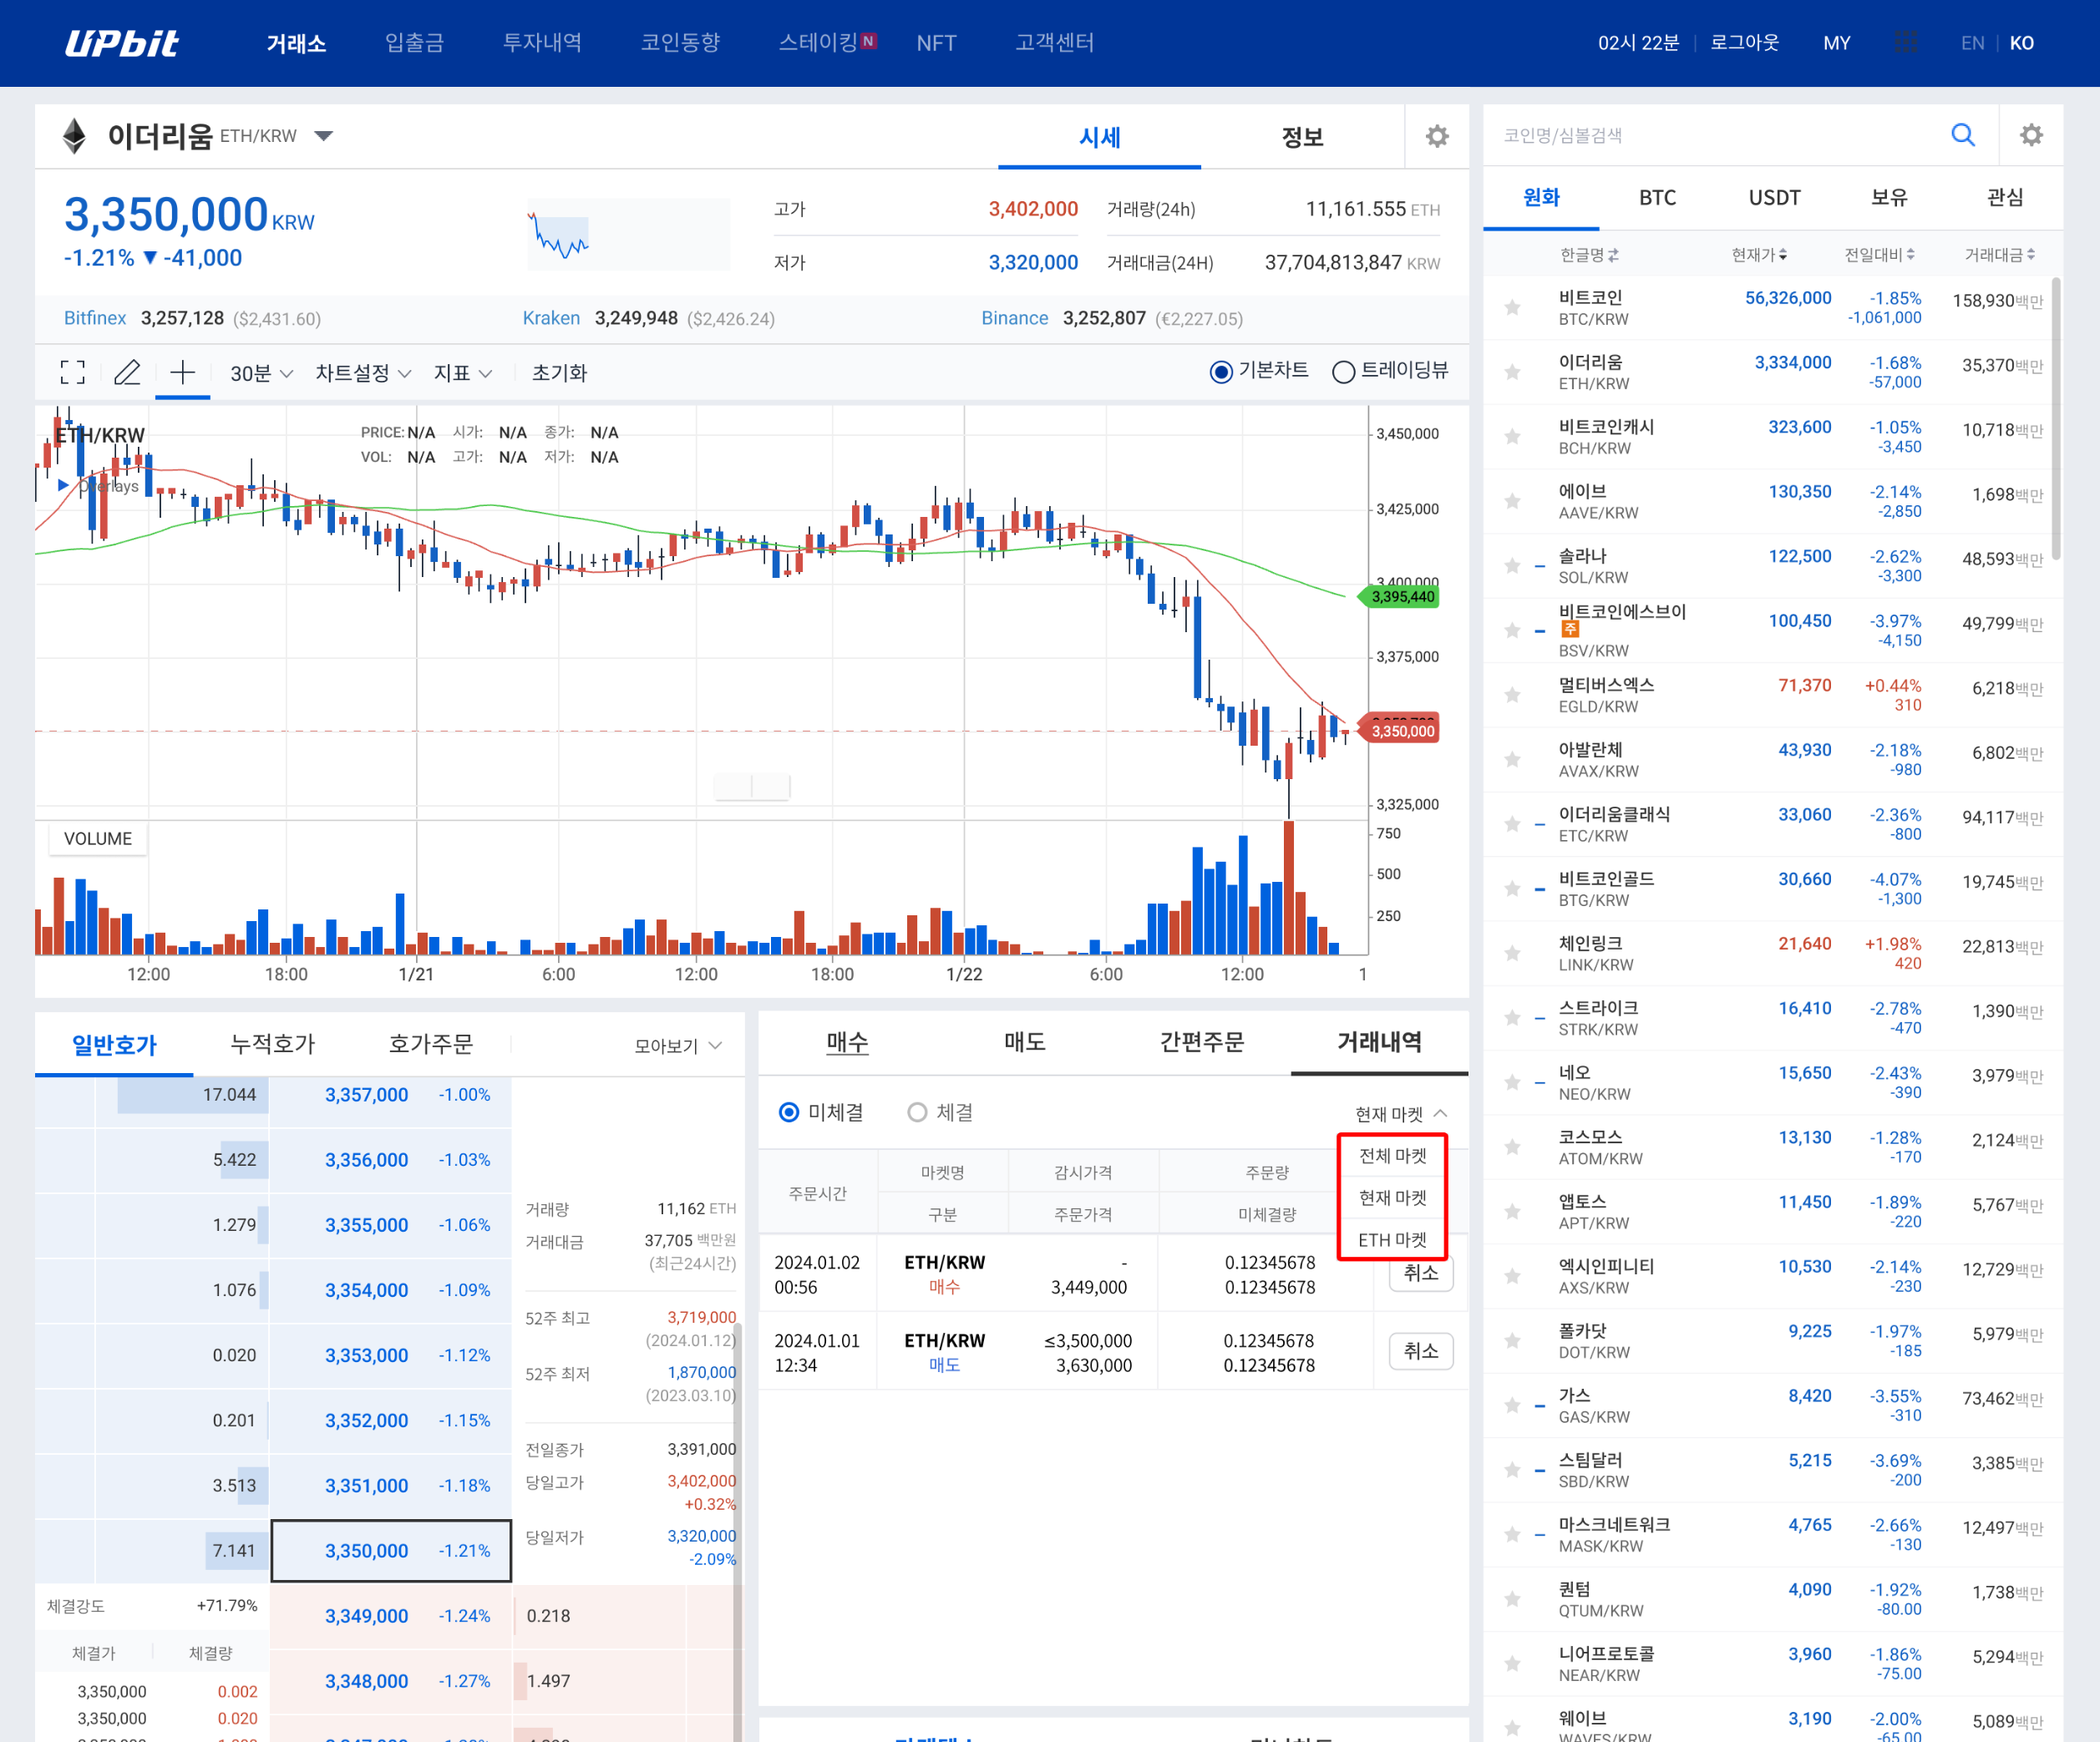Choose 전체 마켓 option

point(1392,1156)
